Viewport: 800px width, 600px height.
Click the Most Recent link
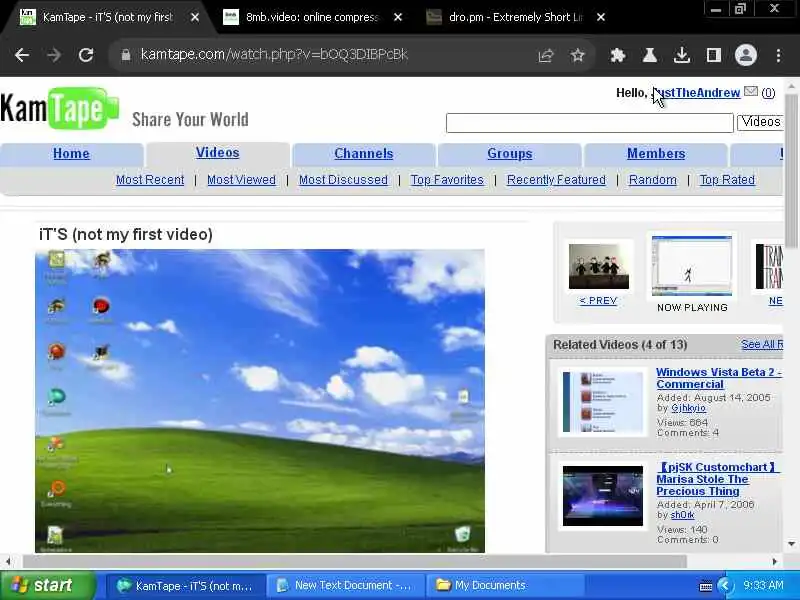(150, 180)
